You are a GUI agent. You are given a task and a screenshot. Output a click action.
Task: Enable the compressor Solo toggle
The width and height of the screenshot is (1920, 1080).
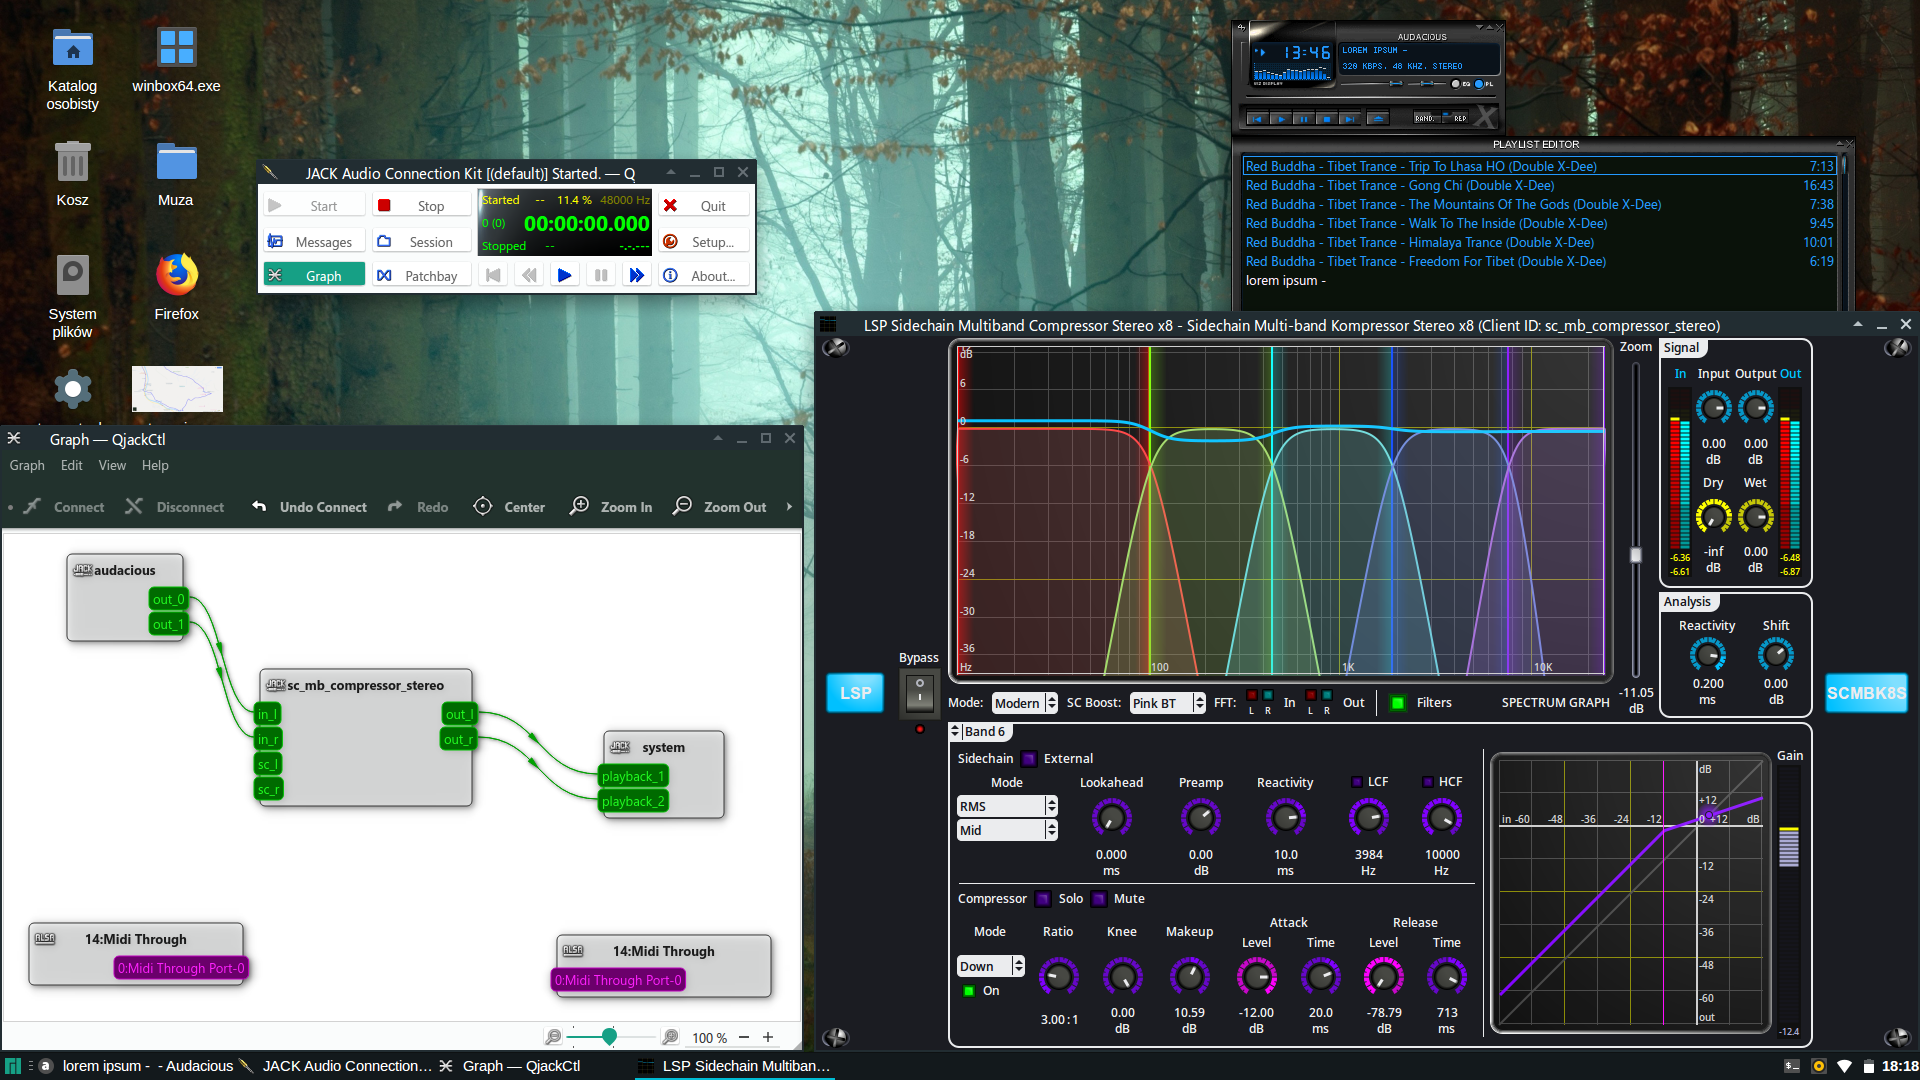click(1043, 898)
